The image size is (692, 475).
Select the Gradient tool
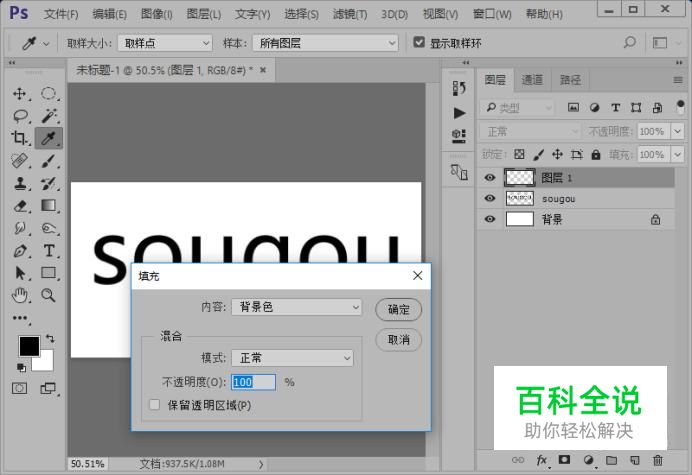[x=49, y=205]
